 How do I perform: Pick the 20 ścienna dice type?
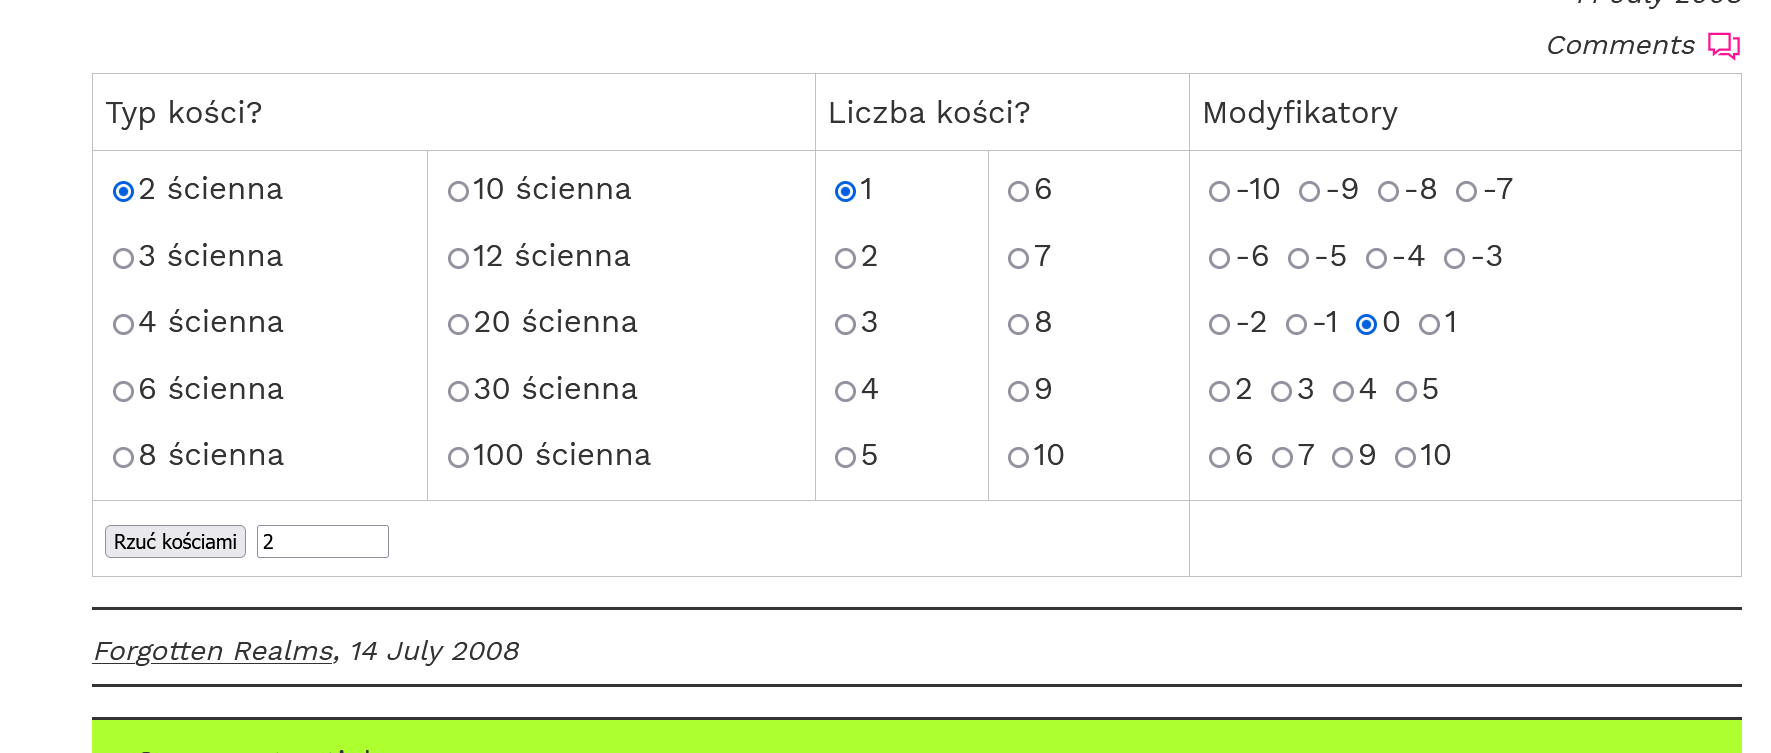[x=459, y=324]
